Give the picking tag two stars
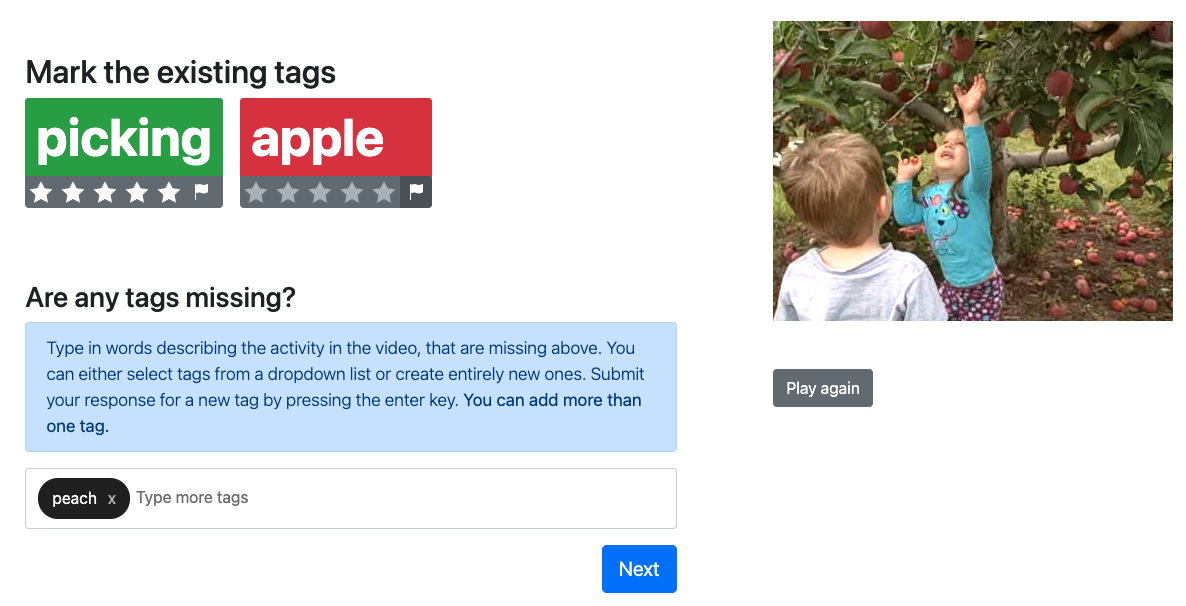The height and width of the screenshot is (606, 1186). pos(73,192)
